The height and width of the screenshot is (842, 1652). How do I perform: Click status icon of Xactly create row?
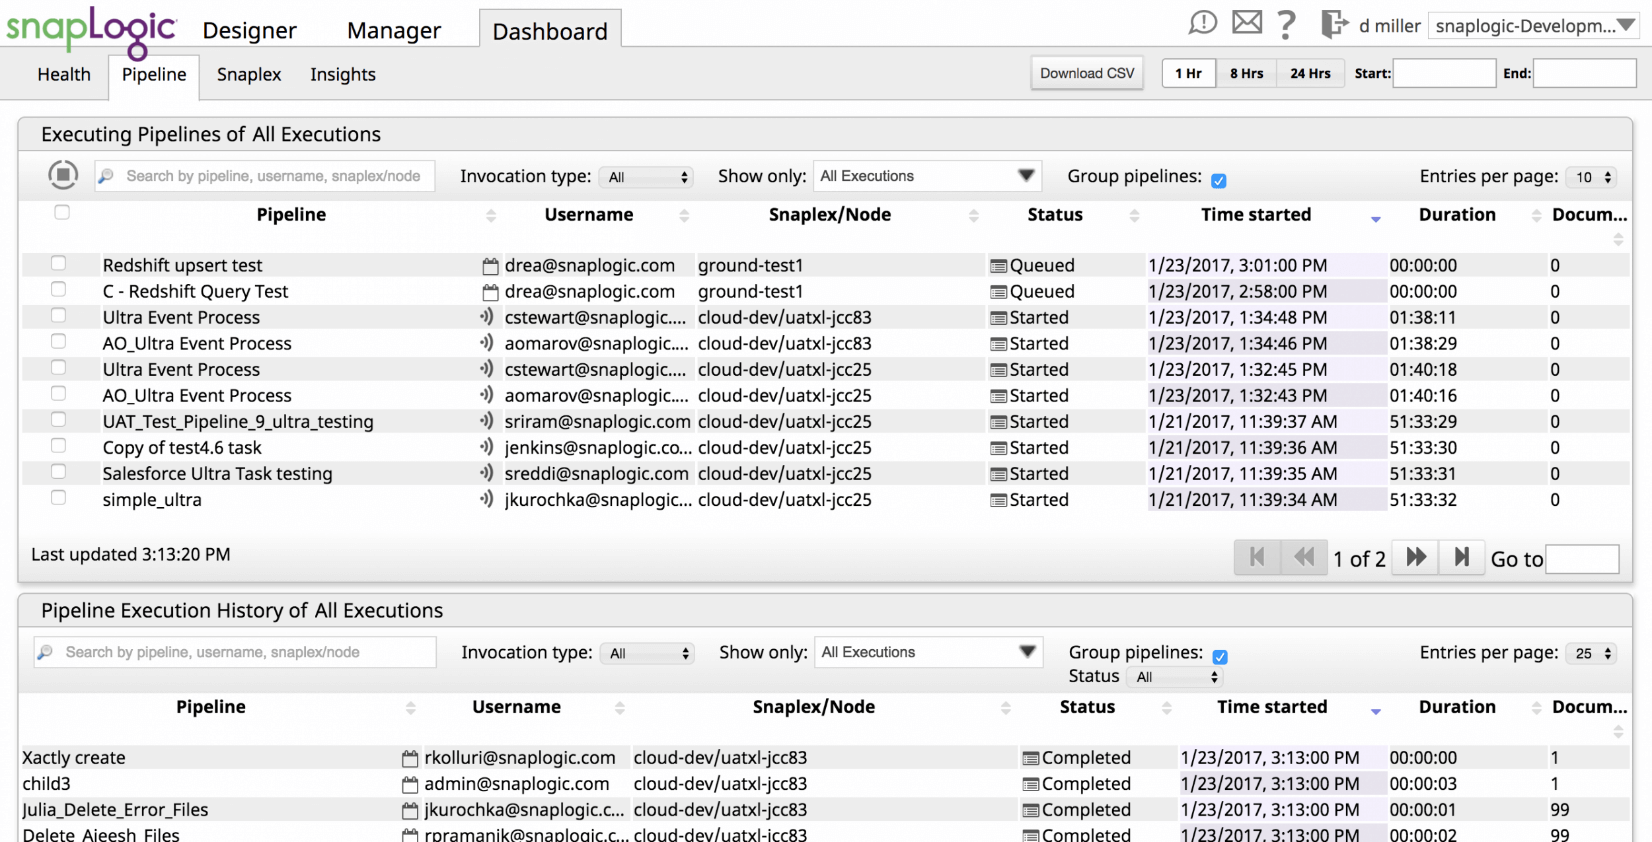coord(1031,759)
